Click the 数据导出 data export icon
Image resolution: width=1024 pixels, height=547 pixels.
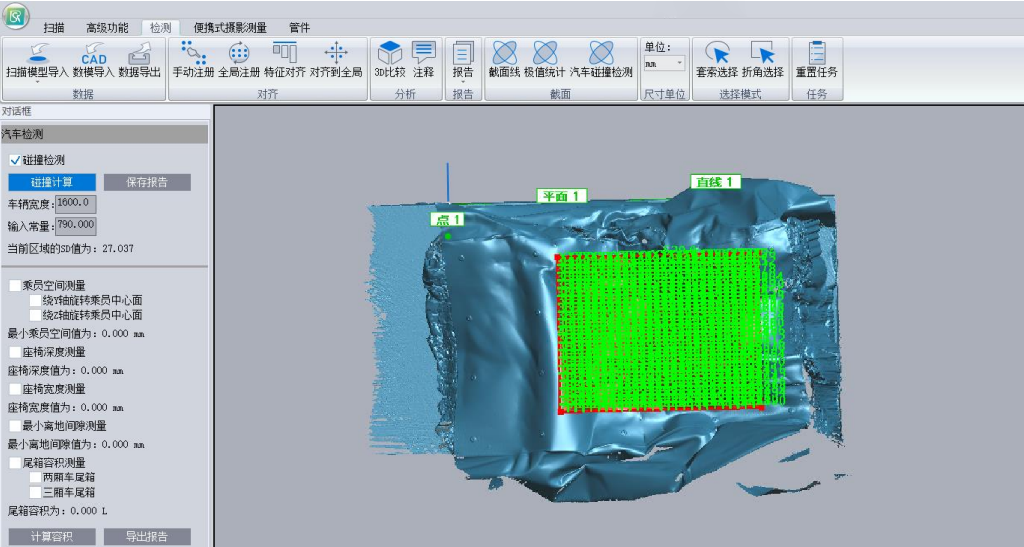[x=139, y=54]
